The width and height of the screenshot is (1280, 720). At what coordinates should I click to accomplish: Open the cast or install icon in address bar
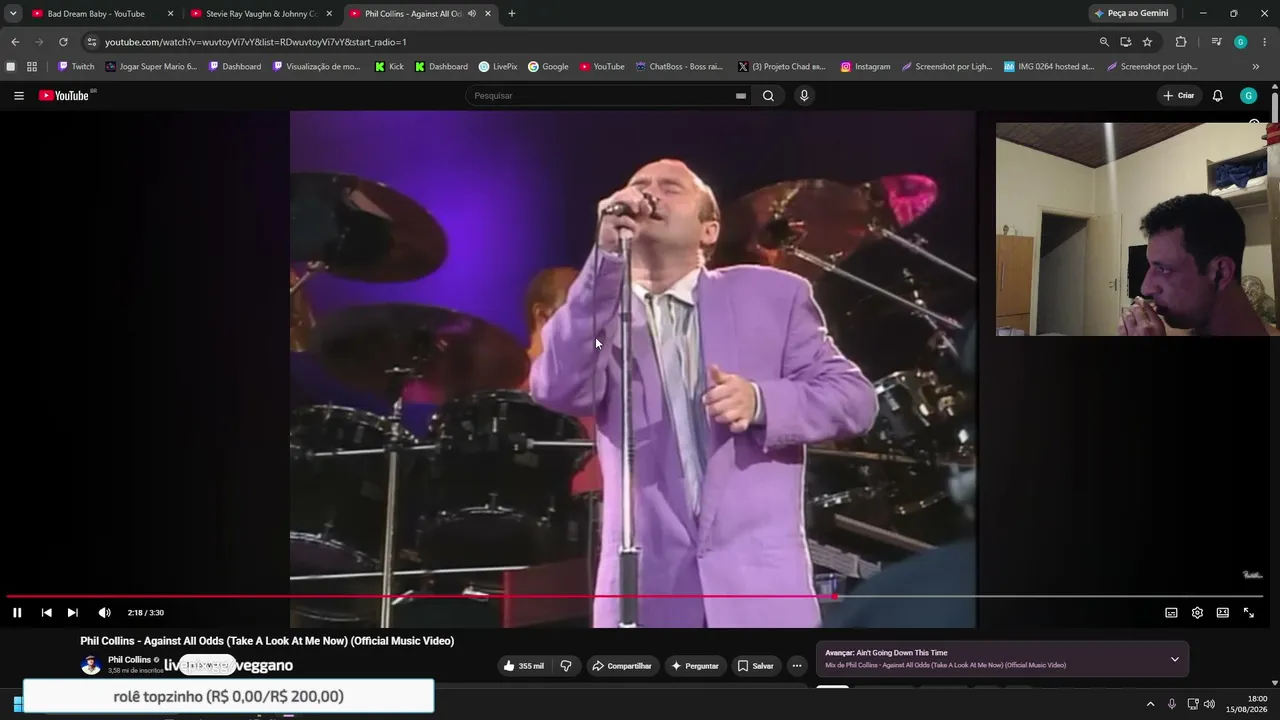(1126, 42)
